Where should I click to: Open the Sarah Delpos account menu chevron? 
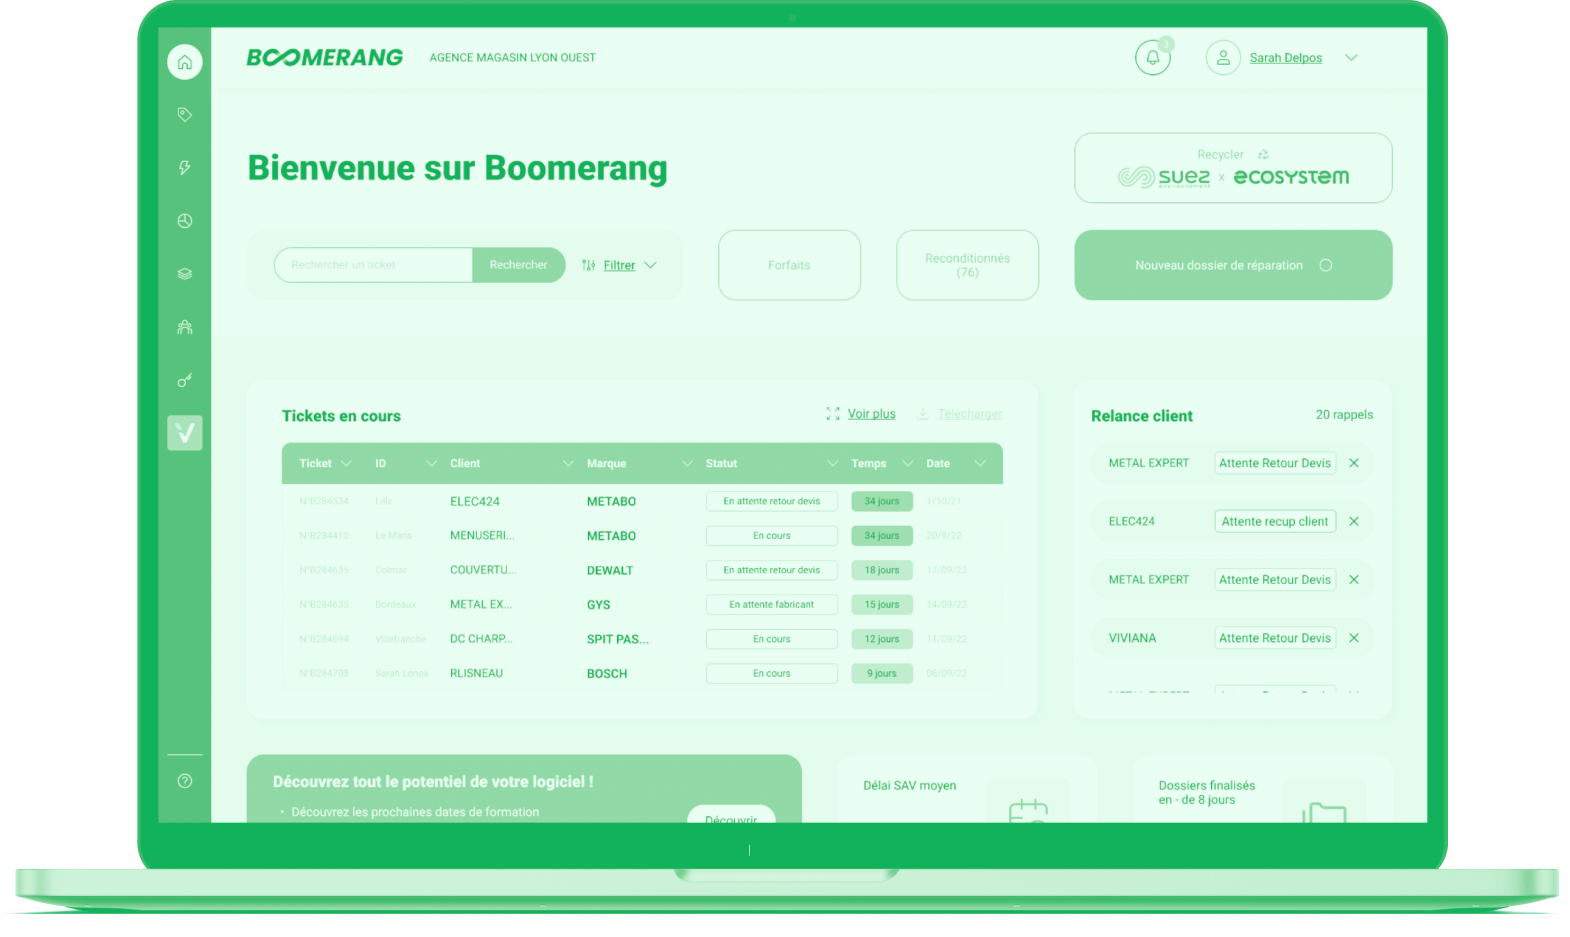tap(1351, 58)
